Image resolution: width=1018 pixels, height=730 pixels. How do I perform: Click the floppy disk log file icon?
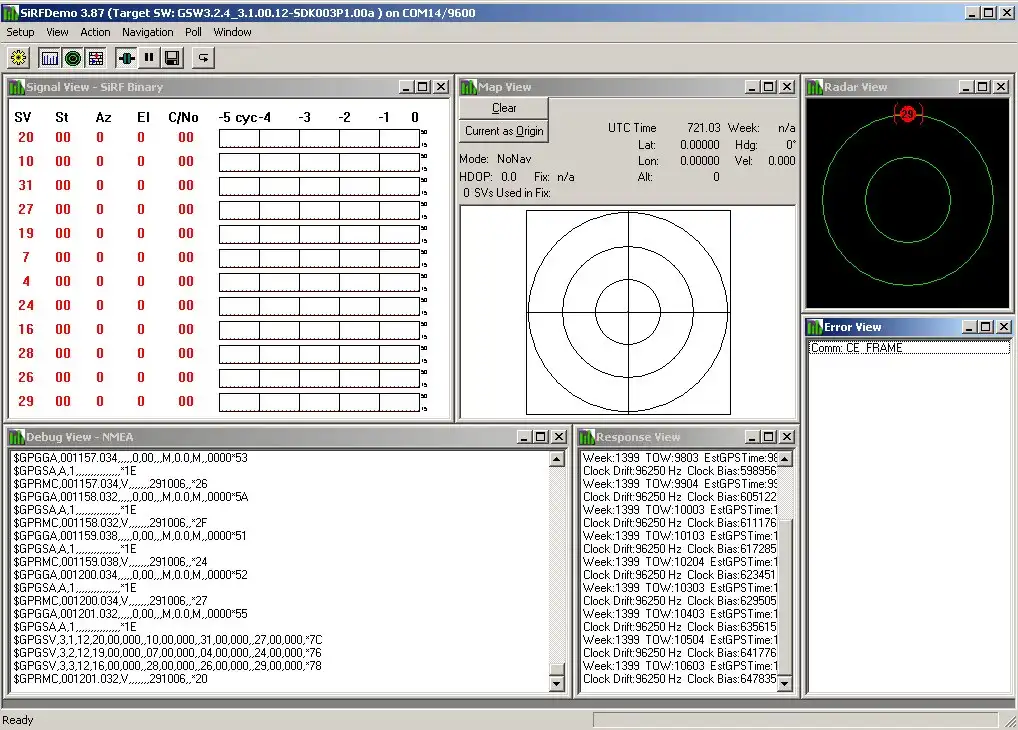[172, 58]
